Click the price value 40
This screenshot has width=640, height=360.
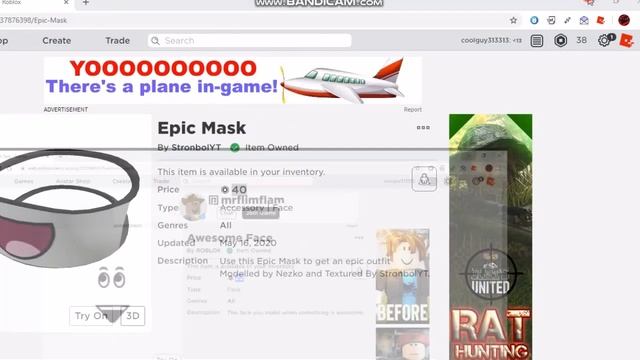[239, 189]
